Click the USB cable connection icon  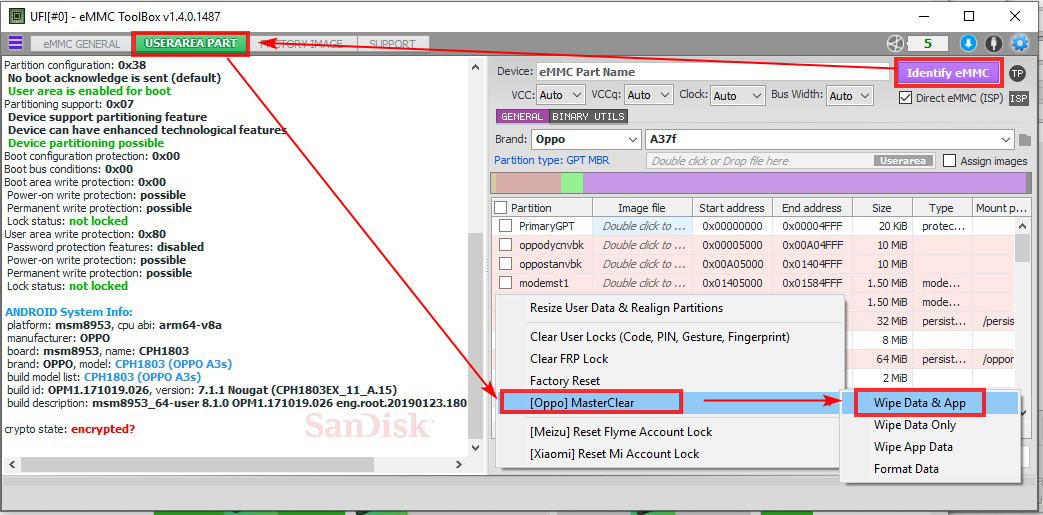click(x=994, y=44)
